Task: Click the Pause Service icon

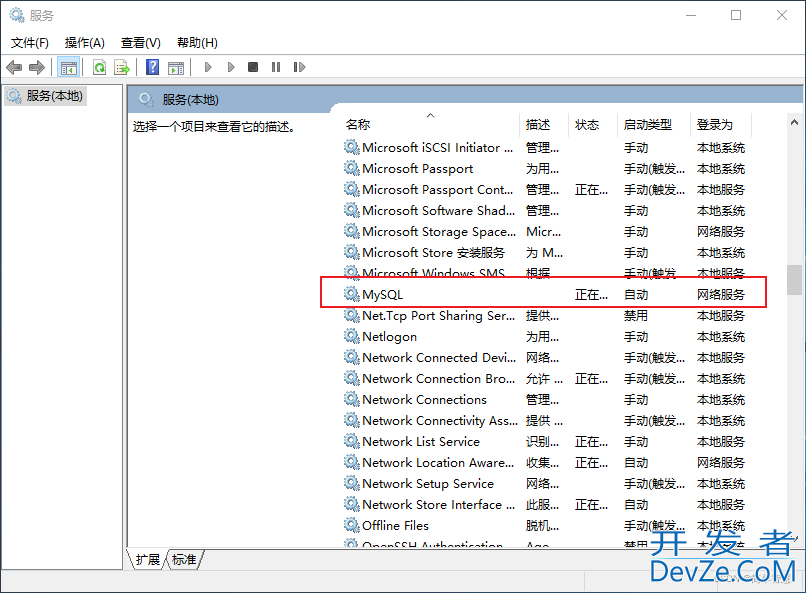Action: [276, 67]
